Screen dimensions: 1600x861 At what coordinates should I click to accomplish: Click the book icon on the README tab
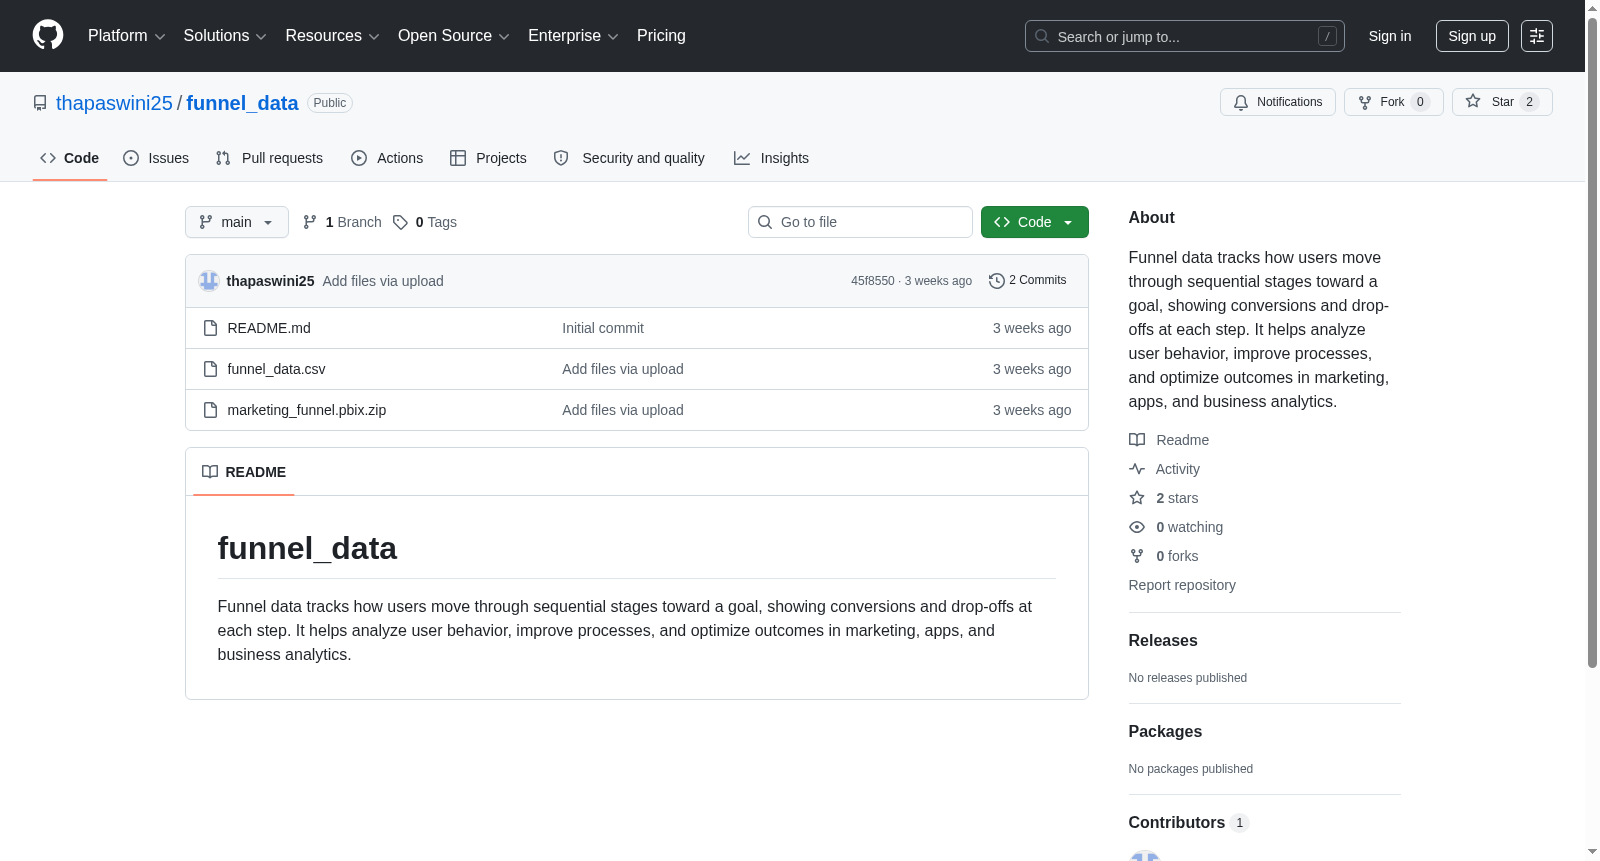(210, 472)
